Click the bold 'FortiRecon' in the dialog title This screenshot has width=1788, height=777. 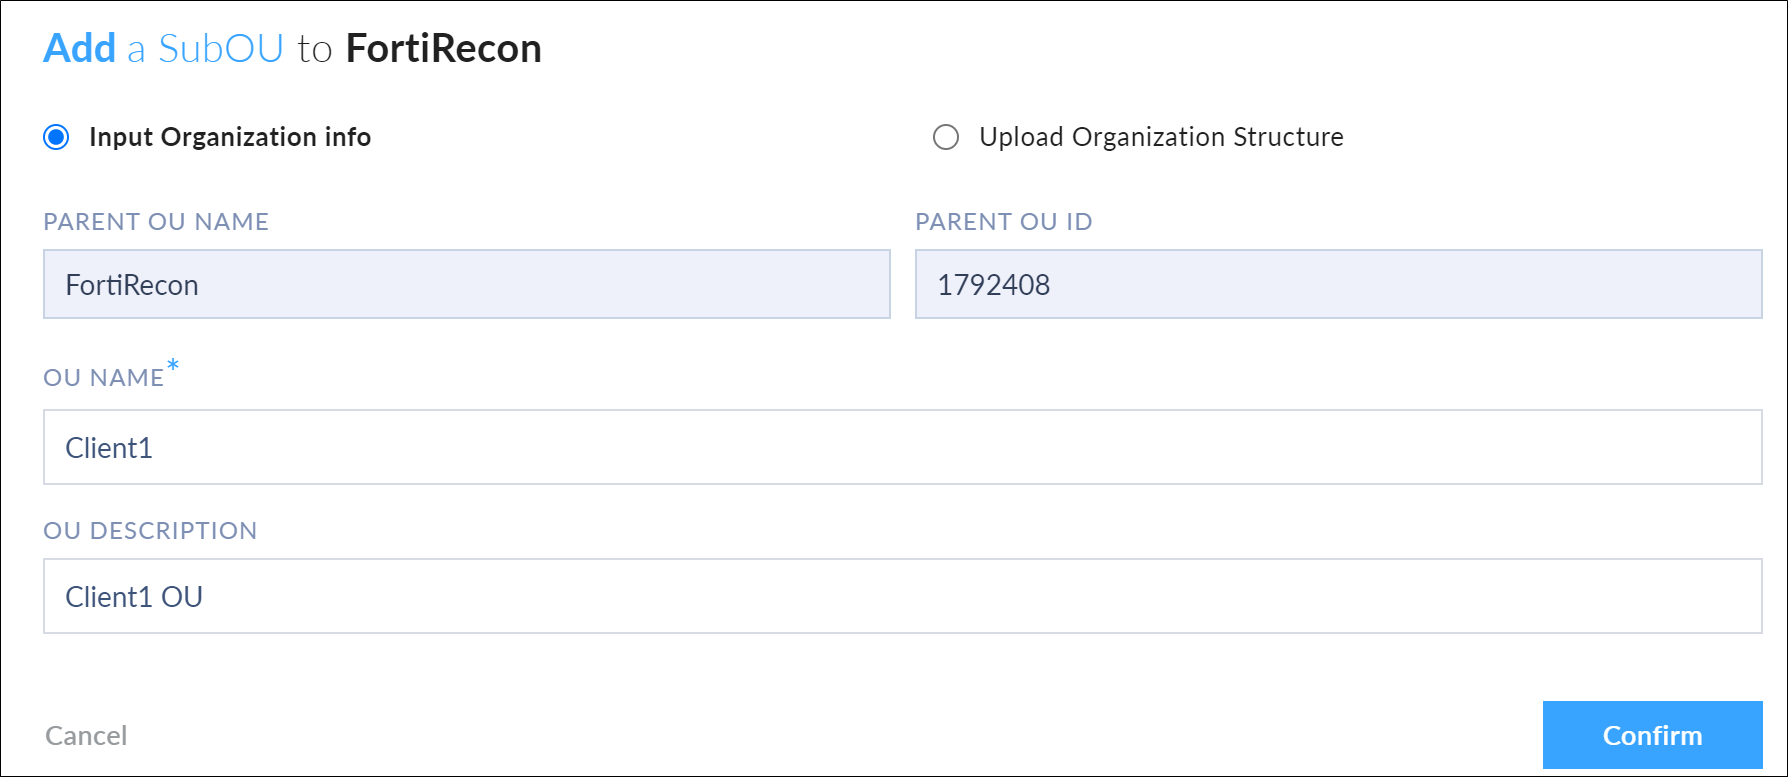tap(443, 49)
